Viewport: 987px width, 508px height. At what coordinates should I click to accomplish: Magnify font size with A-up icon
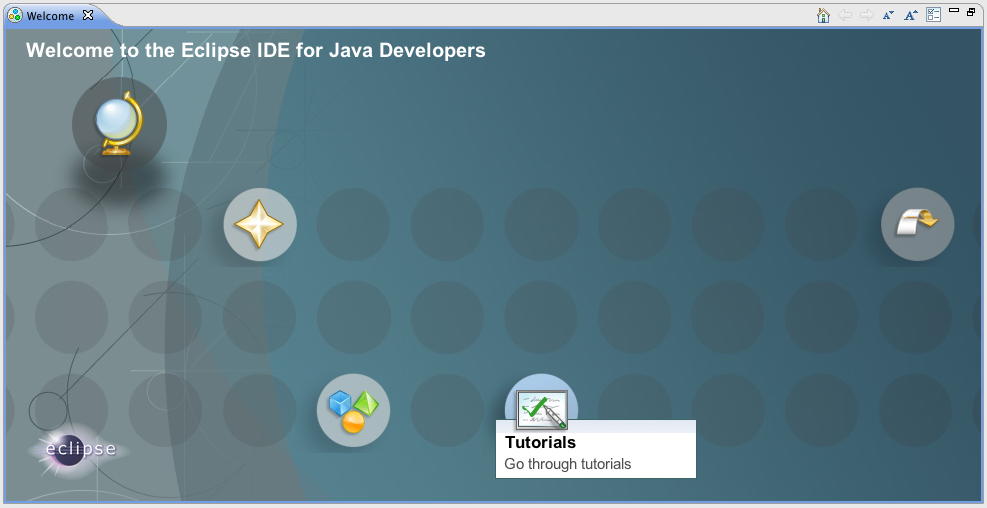[911, 15]
